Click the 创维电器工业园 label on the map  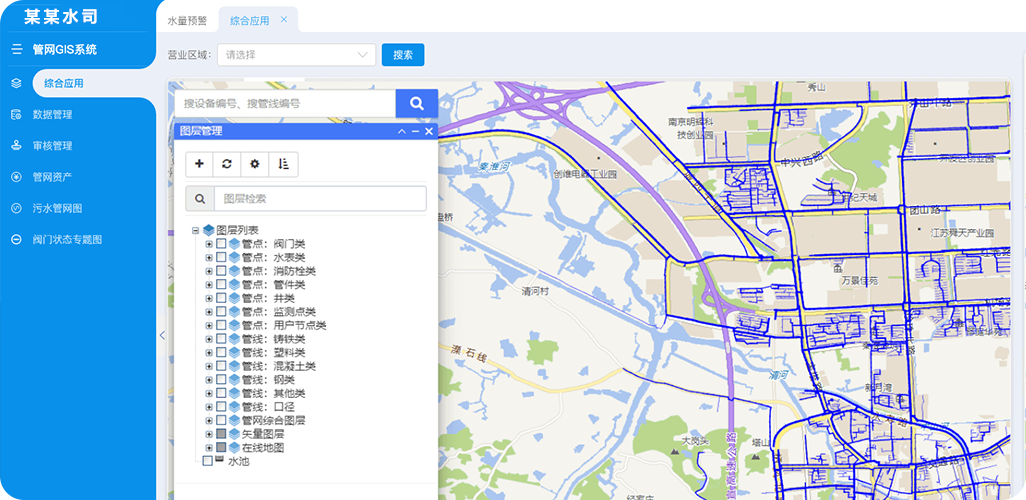(x=585, y=174)
